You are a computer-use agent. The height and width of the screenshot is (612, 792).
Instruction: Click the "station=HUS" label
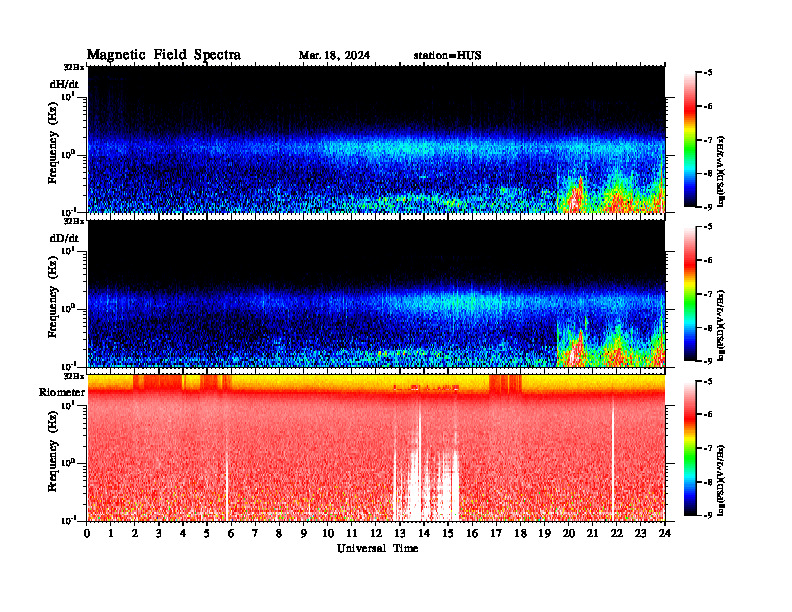pyautogui.click(x=448, y=55)
